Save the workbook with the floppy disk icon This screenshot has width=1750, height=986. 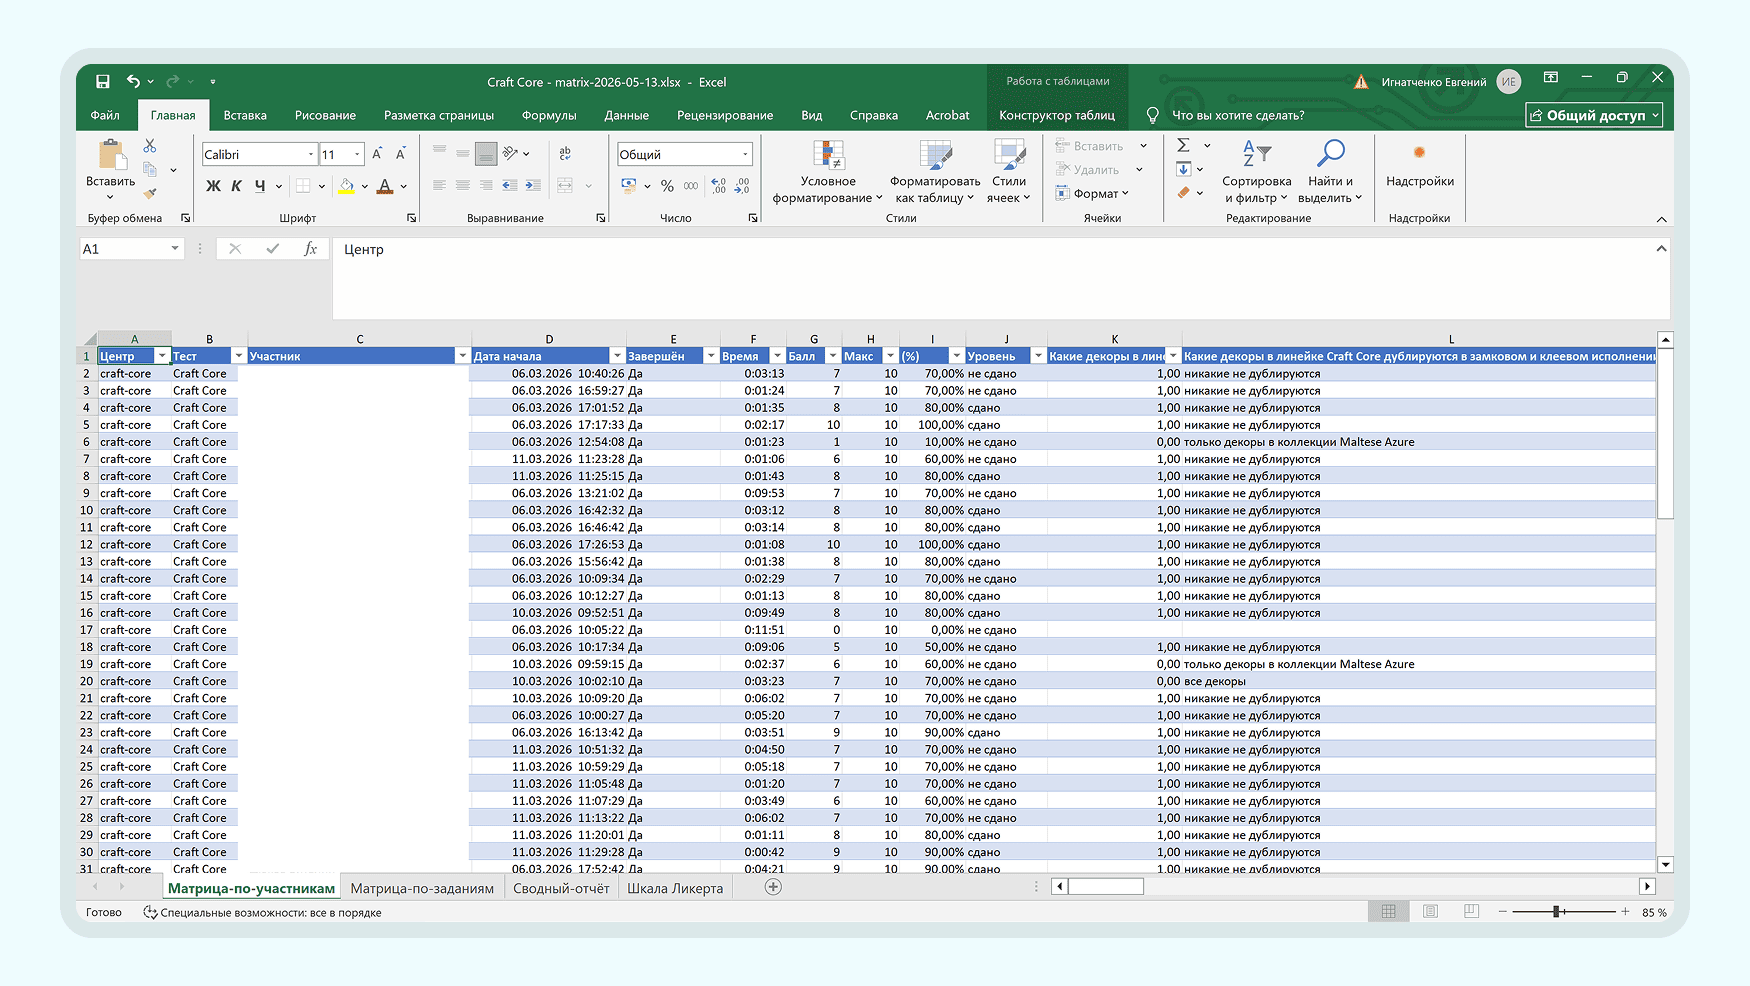[x=102, y=82]
